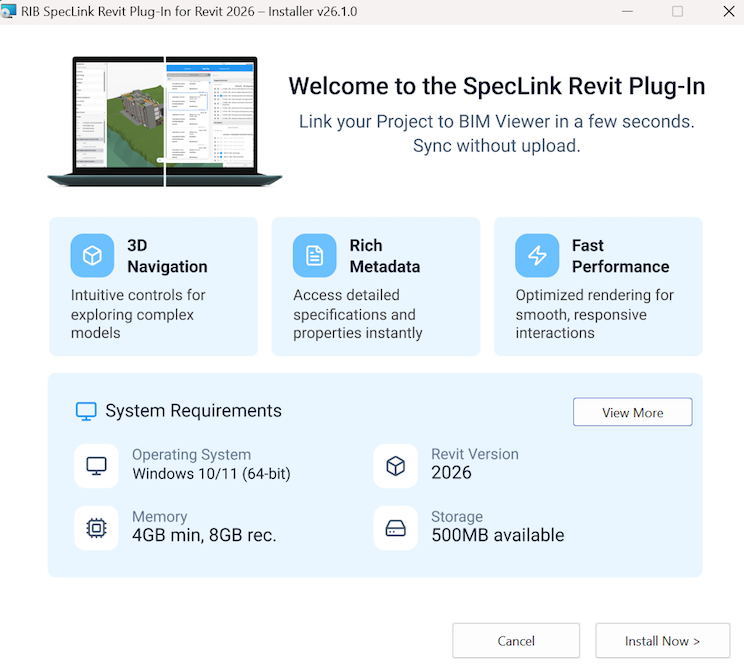Click the Fast Performance lightning icon
The width and height of the screenshot is (744, 666).
537,255
